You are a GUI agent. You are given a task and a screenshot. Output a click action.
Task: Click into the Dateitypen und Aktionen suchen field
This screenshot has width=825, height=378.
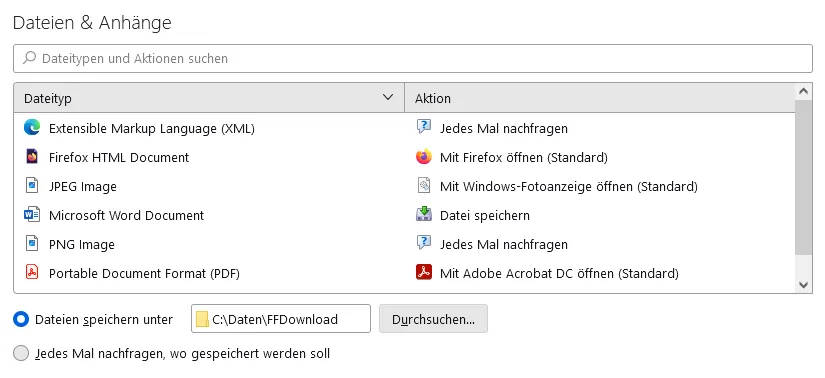412,58
